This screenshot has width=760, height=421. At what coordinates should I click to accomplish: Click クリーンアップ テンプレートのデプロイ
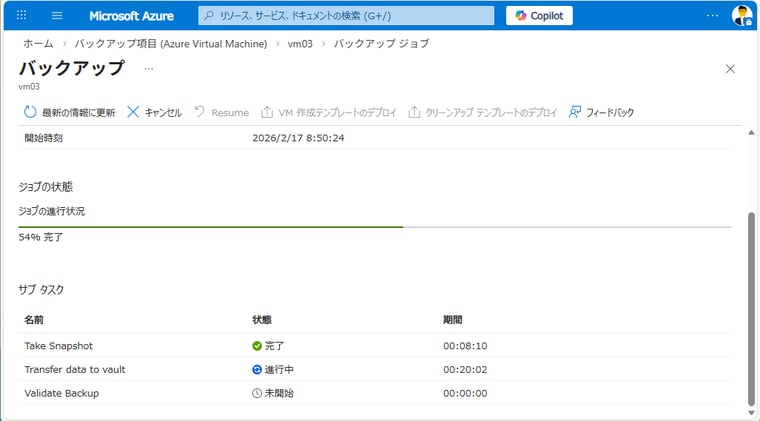pos(491,112)
